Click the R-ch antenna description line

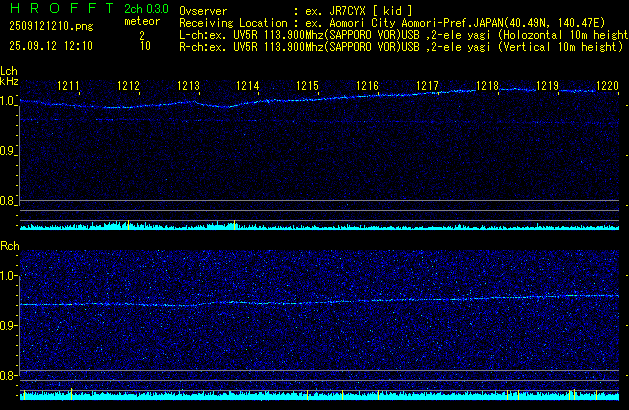[x=401, y=47]
